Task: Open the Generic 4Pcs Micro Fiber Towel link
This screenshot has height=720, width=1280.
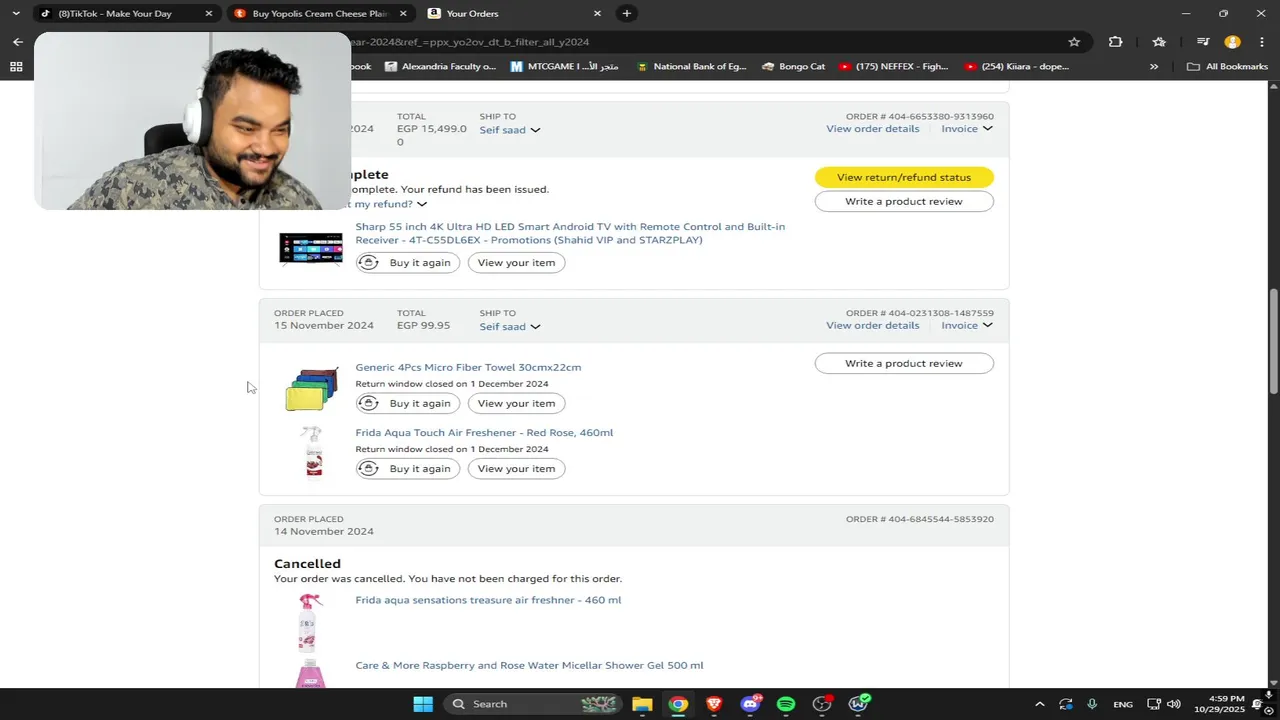Action: tap(468, 368)
